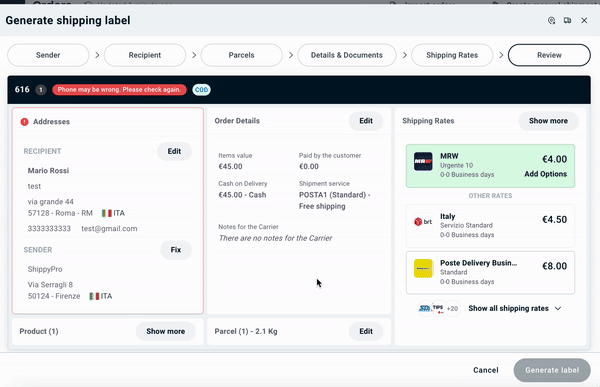
Task: Choose Poste Delivery Business Standard rate
Action: pyautogui.click(x=490, y=273)
